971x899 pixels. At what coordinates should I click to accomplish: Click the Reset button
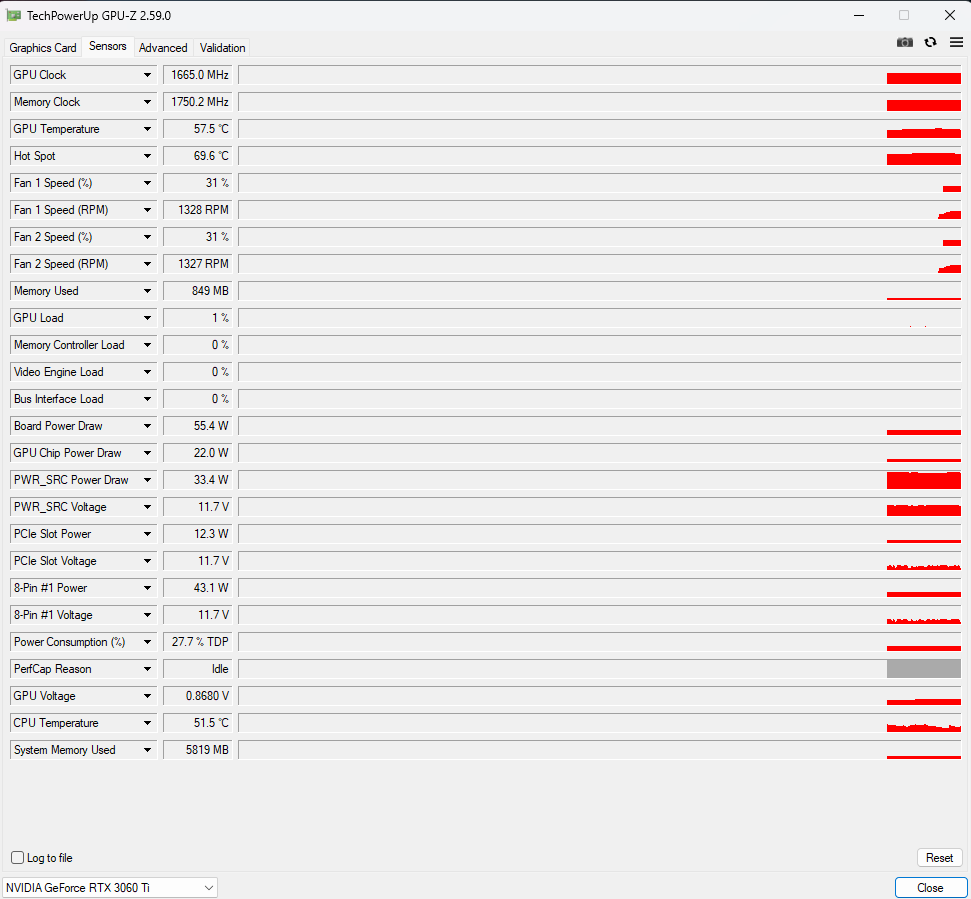pos(939,858)
